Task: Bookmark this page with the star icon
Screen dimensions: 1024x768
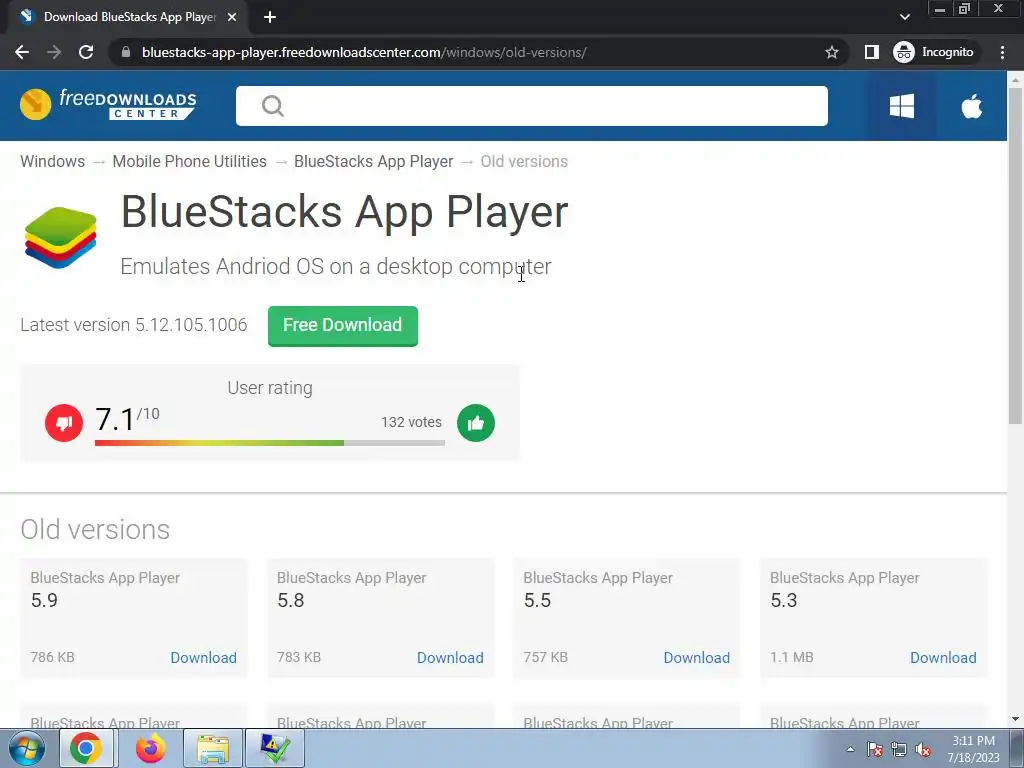Action: pyautogui.click(x=831, y=52)
